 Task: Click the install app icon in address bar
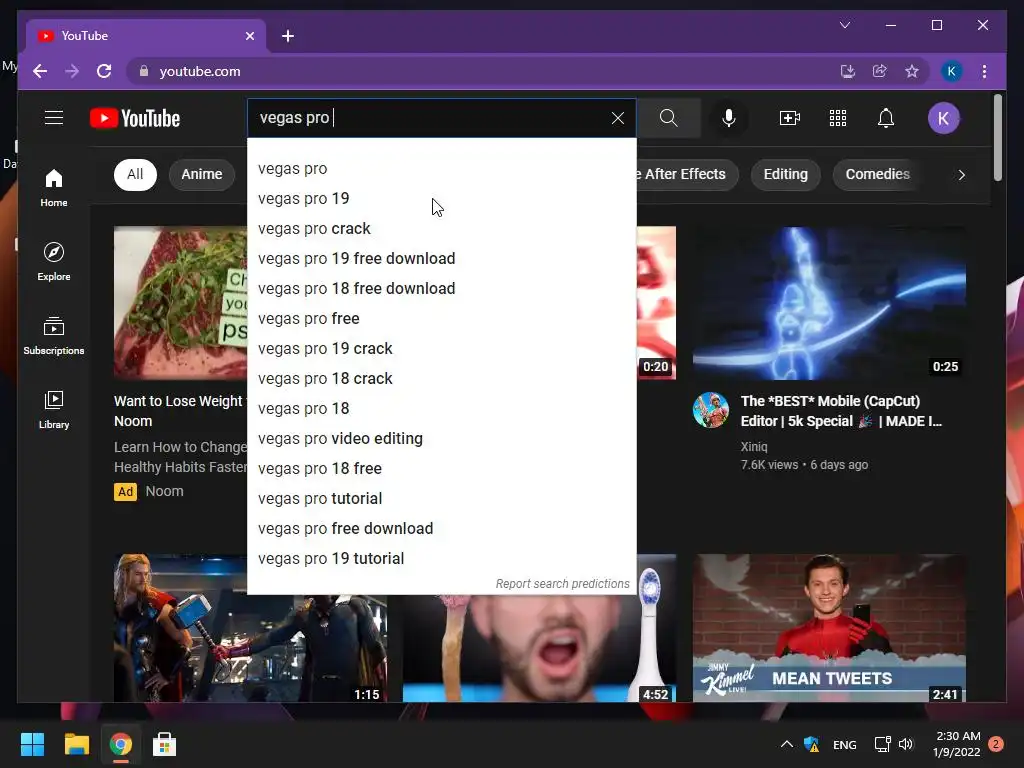[x=848, y=71]
